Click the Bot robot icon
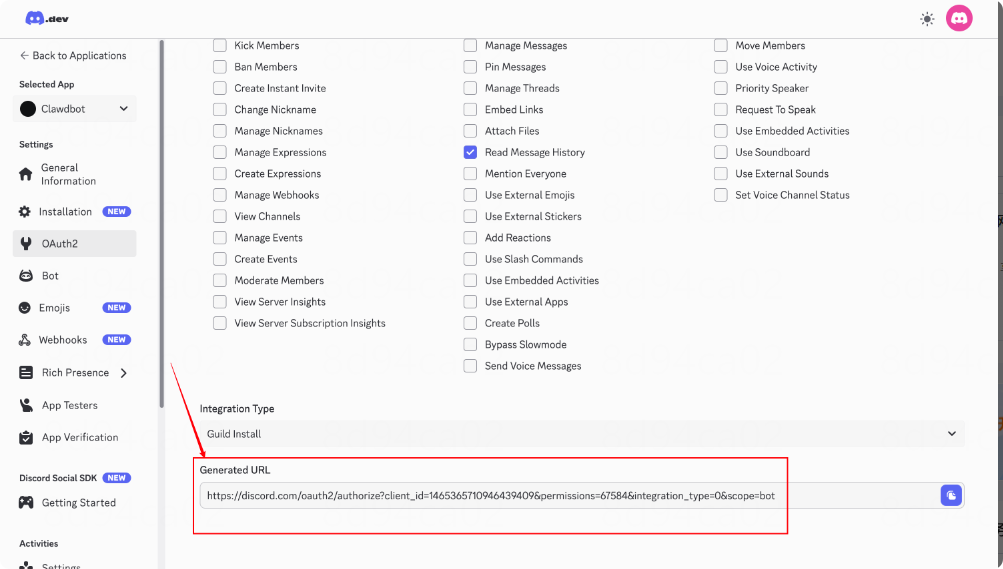The image size is (1003, 569). coord(26,276)
